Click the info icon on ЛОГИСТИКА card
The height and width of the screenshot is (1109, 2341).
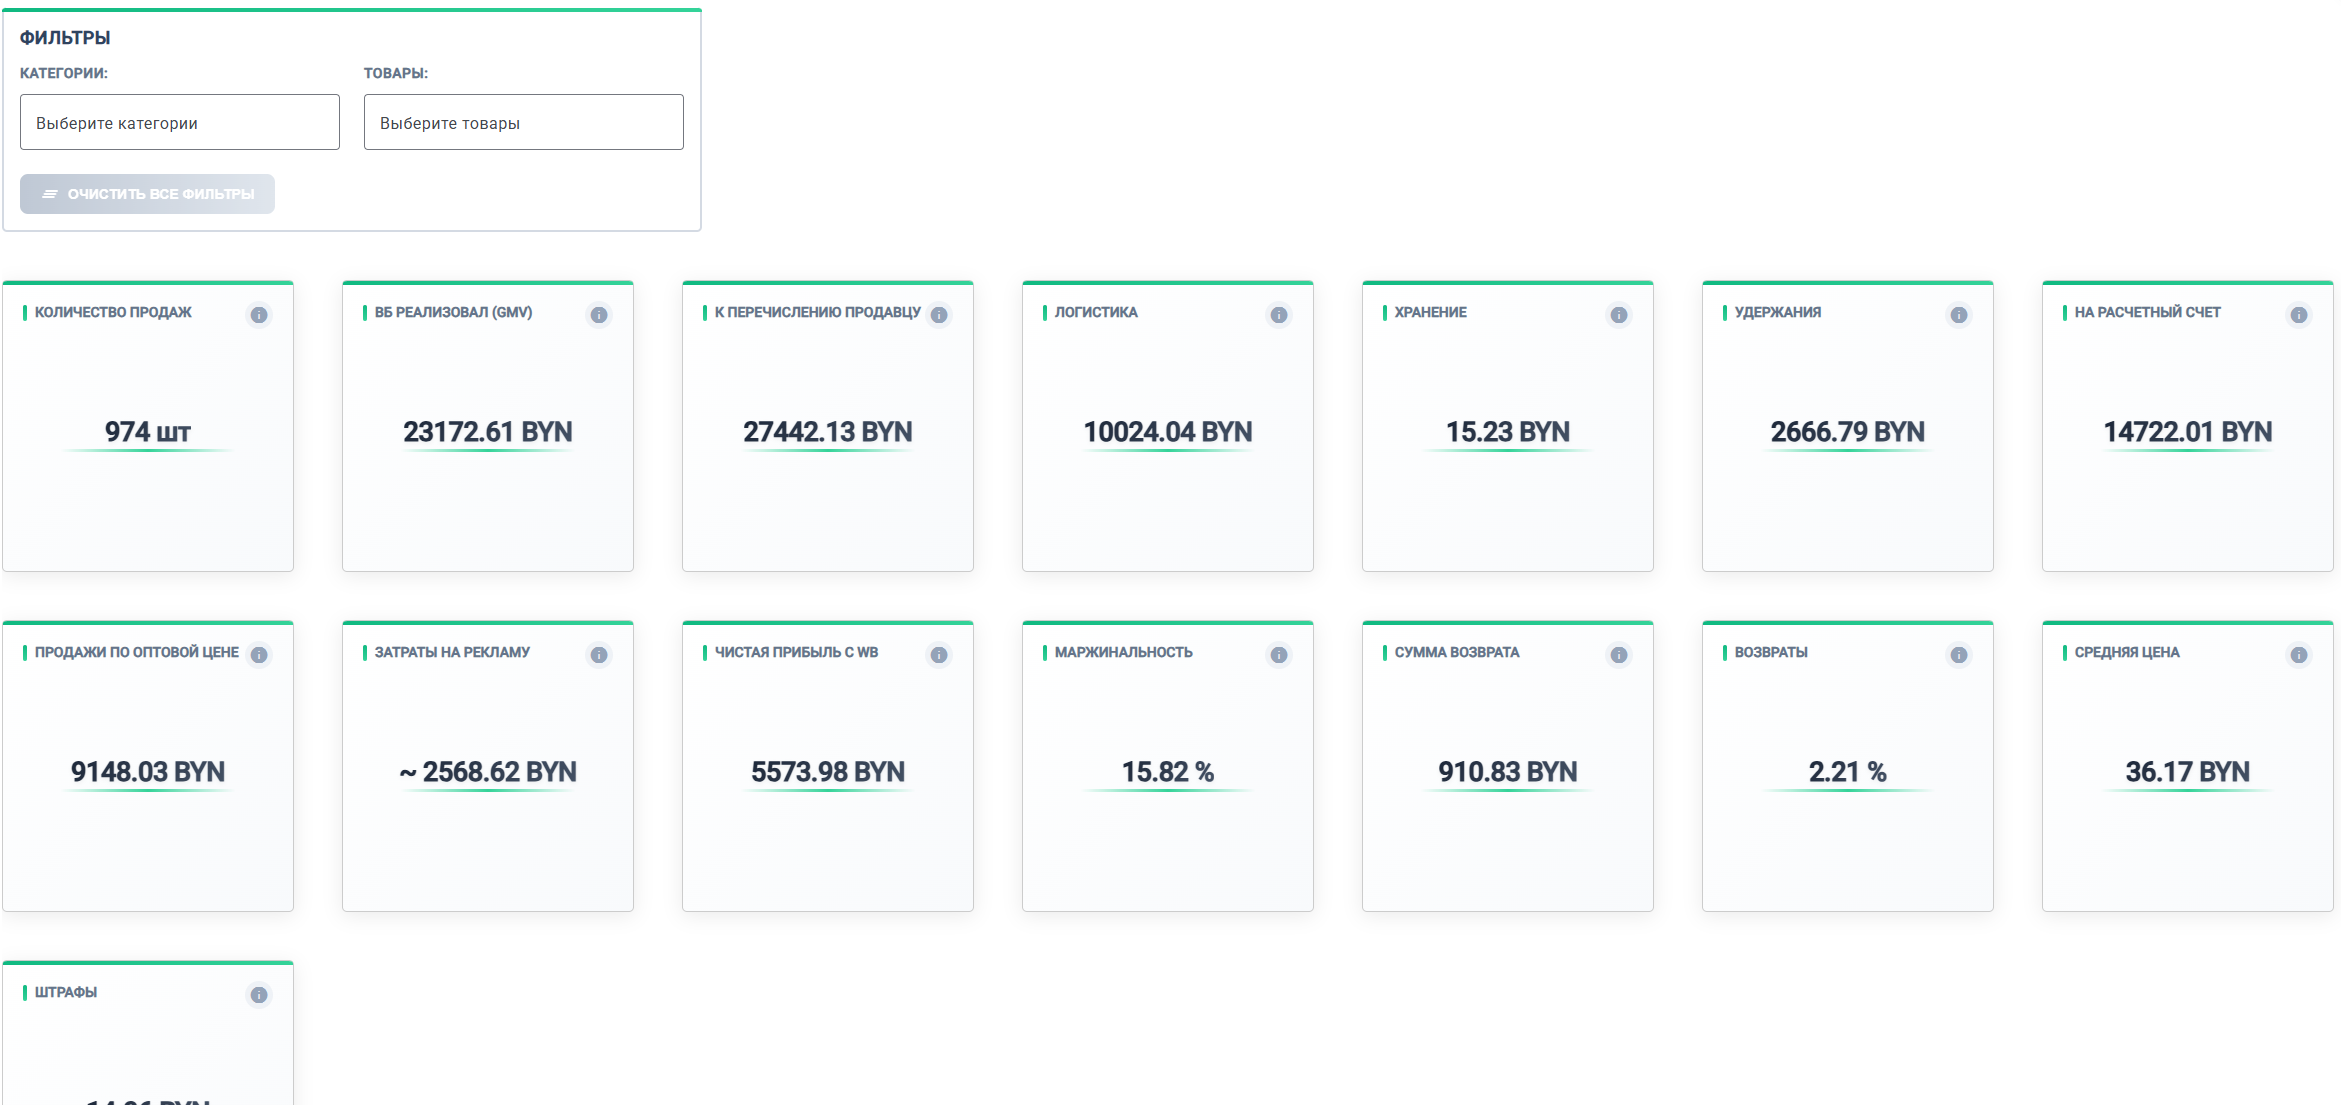point(1279,315)
